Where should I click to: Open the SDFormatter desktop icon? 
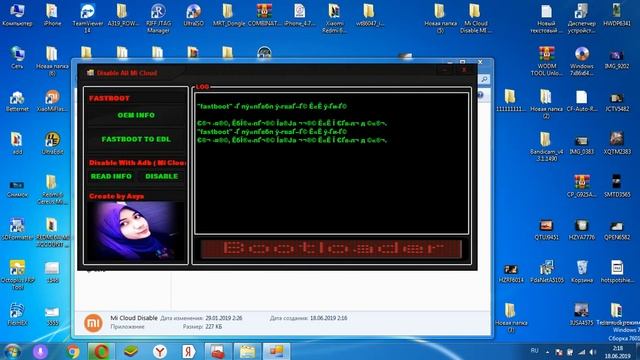coord(17,229)
